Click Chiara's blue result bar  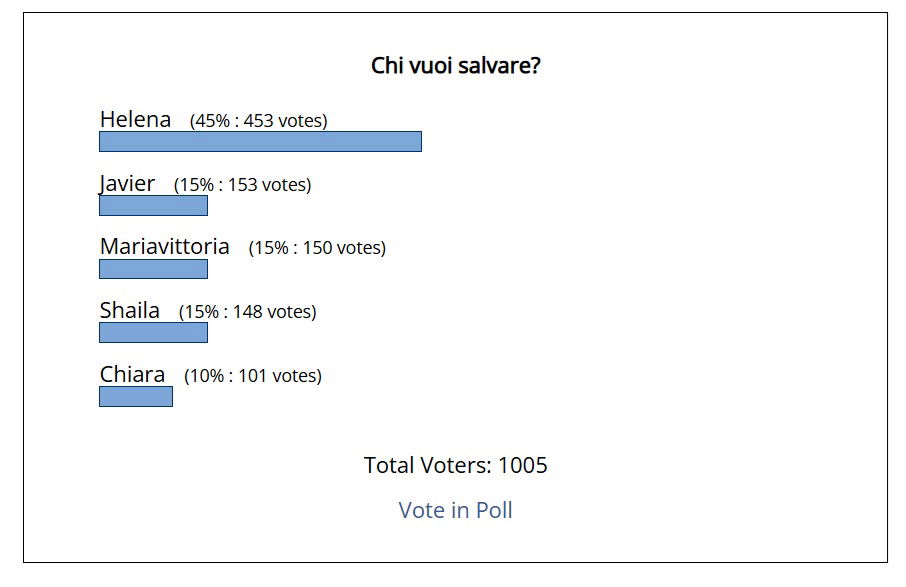(136, 397)
